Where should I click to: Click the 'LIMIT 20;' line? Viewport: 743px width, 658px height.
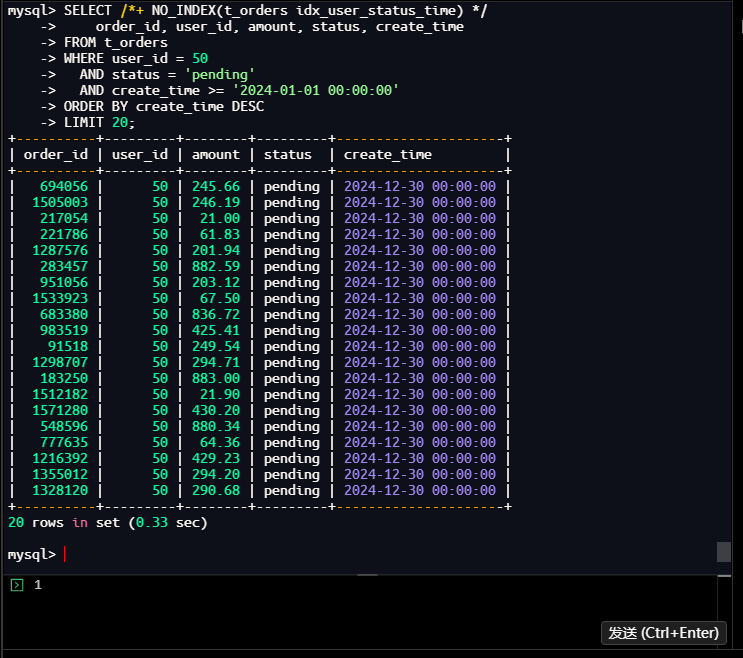(x=100, y=123)
